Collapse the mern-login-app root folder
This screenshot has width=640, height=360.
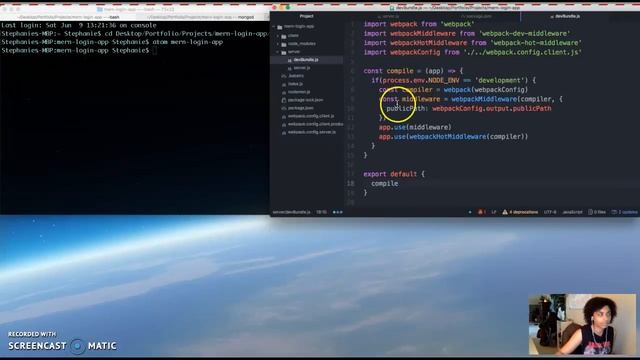[x=273, y=27]
